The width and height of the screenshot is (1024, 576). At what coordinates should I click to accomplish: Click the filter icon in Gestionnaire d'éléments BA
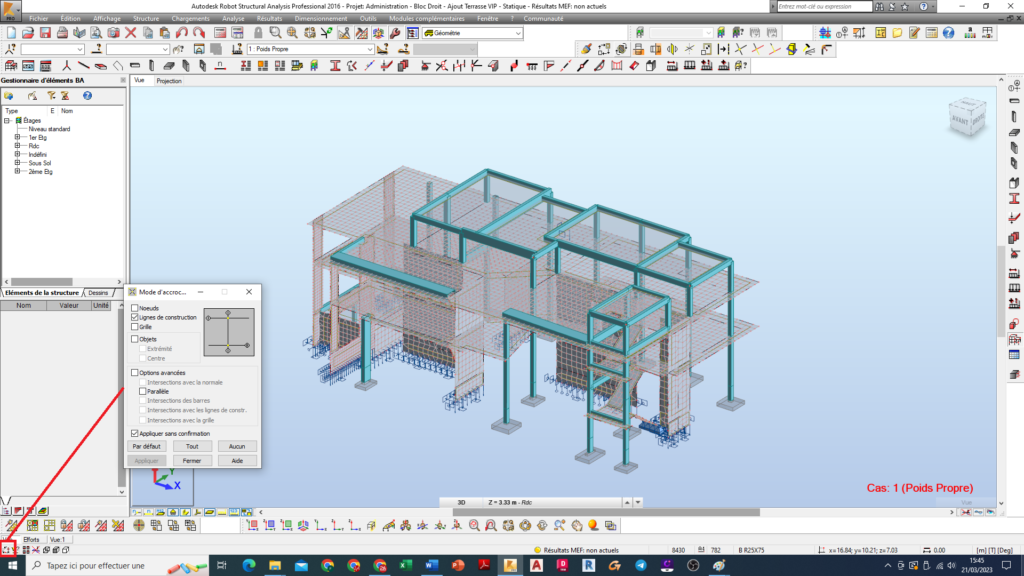click(51, 95)
